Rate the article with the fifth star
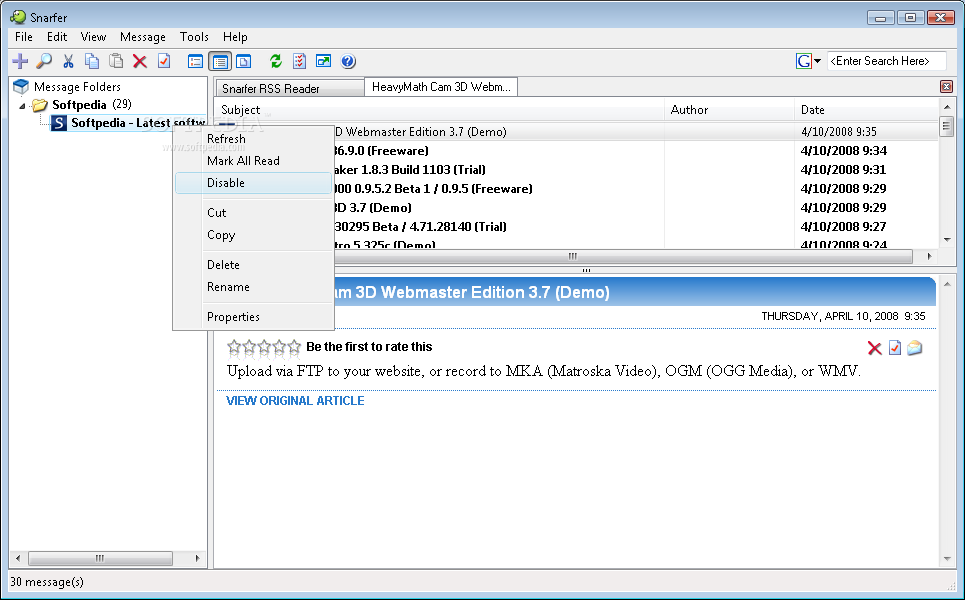 (294, 347)
